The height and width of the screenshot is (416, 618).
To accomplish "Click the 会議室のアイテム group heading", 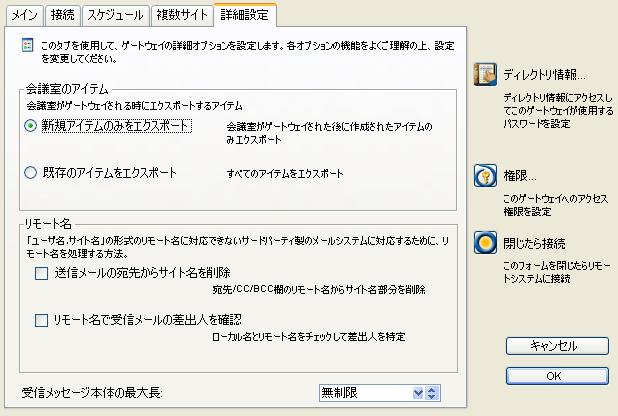I will [67, 89].
